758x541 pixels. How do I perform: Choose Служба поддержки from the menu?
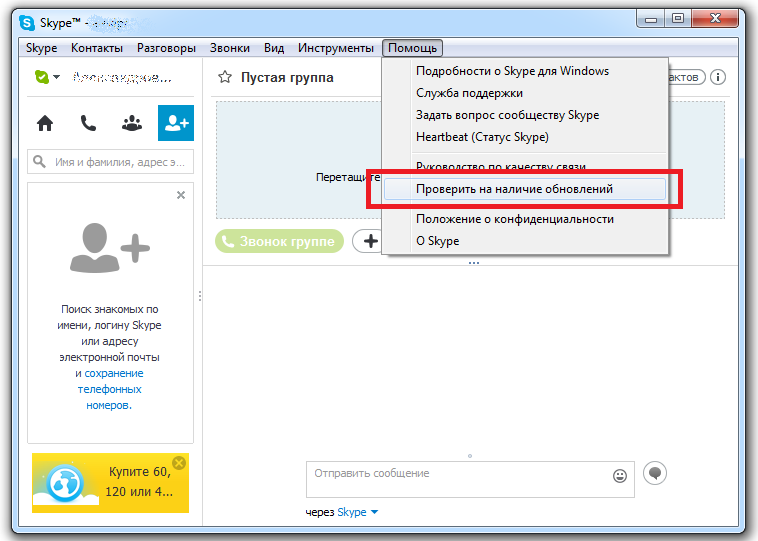click(525, 93)
